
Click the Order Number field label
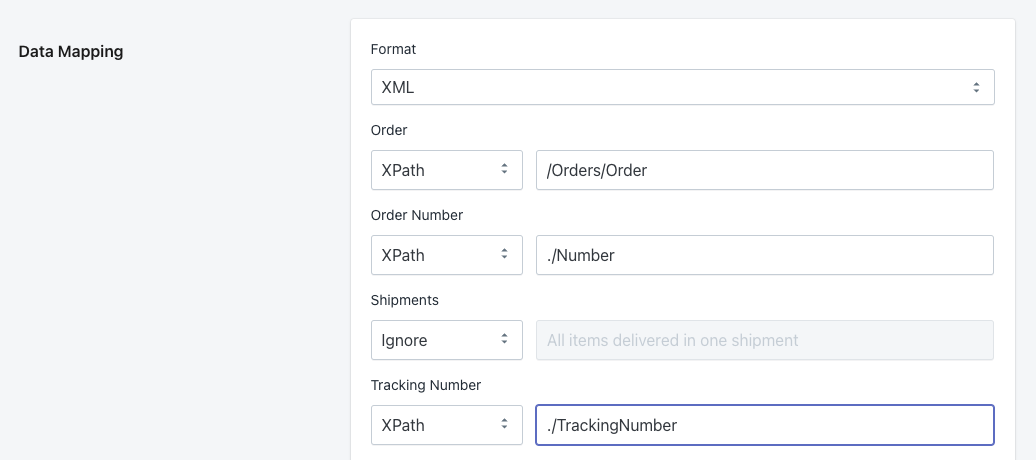point(416,215)
